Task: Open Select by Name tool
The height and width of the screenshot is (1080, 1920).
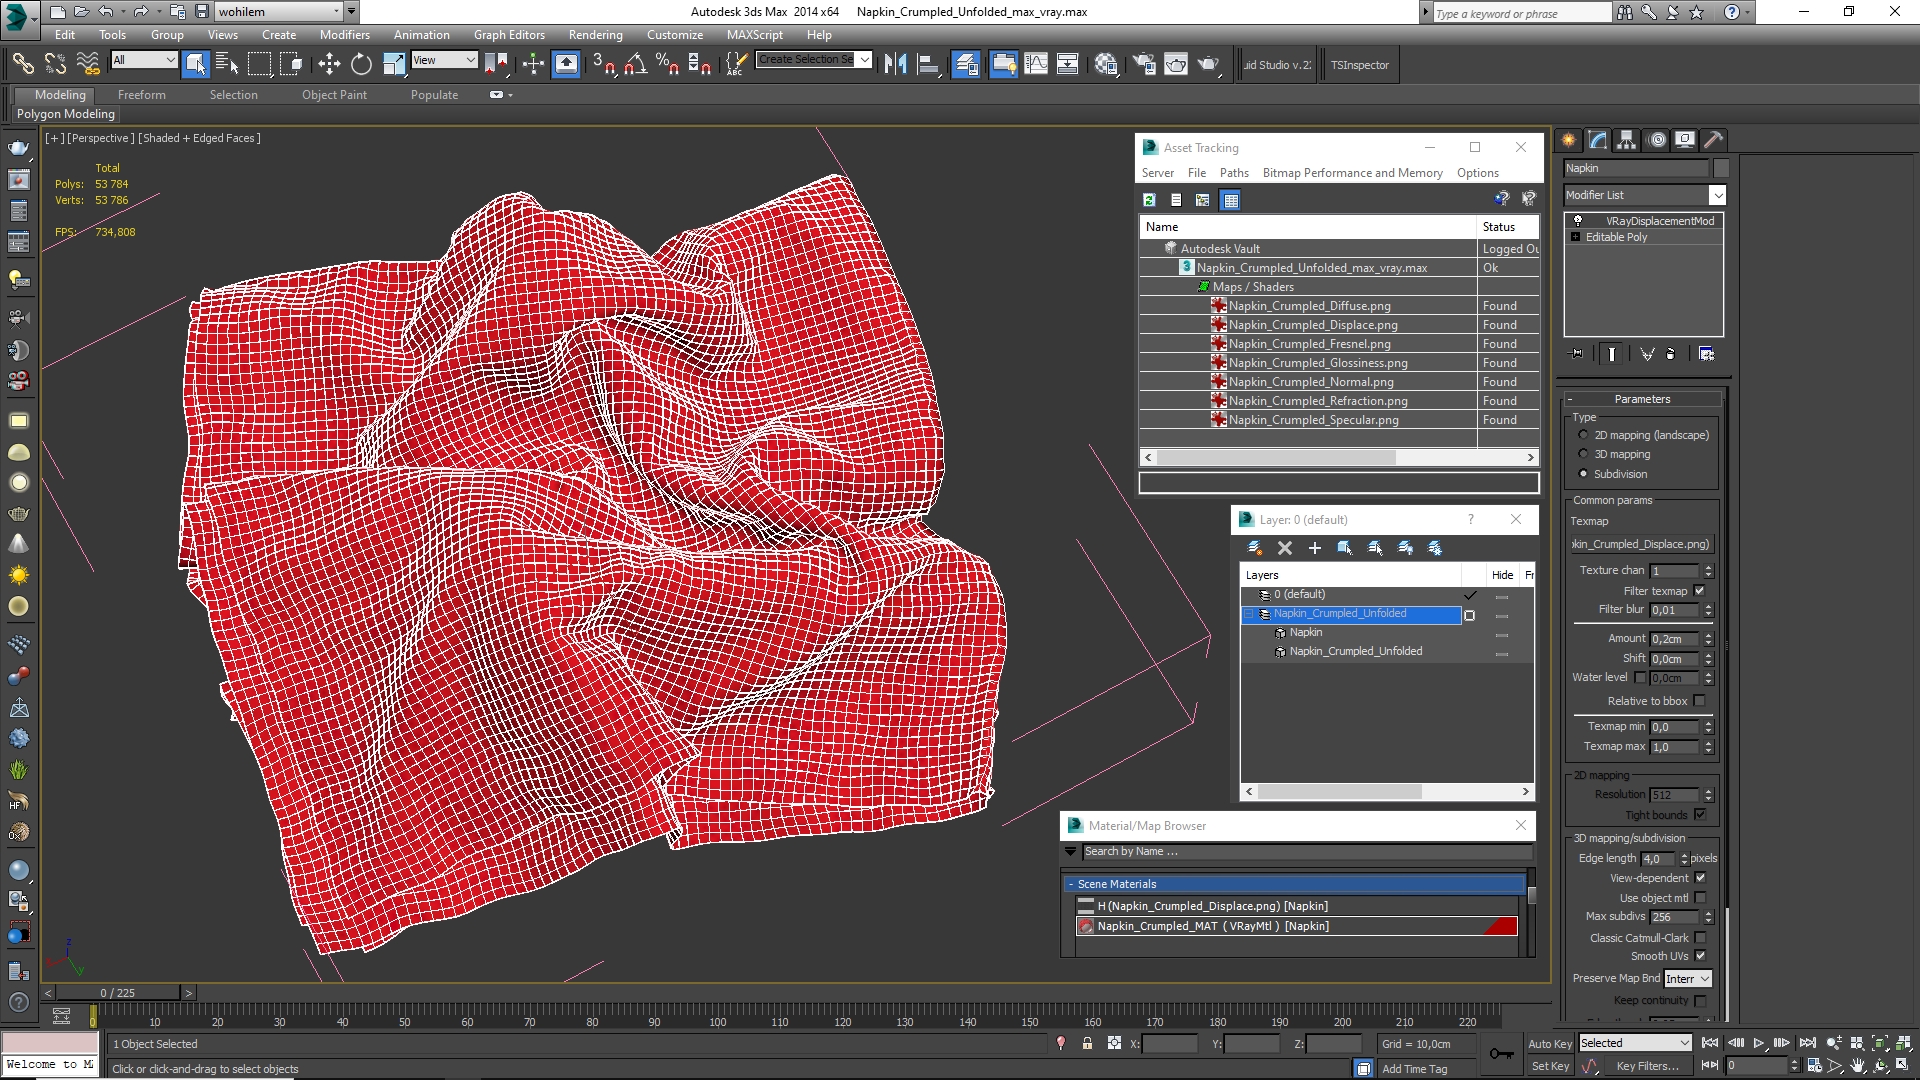Action: (227, 64)
